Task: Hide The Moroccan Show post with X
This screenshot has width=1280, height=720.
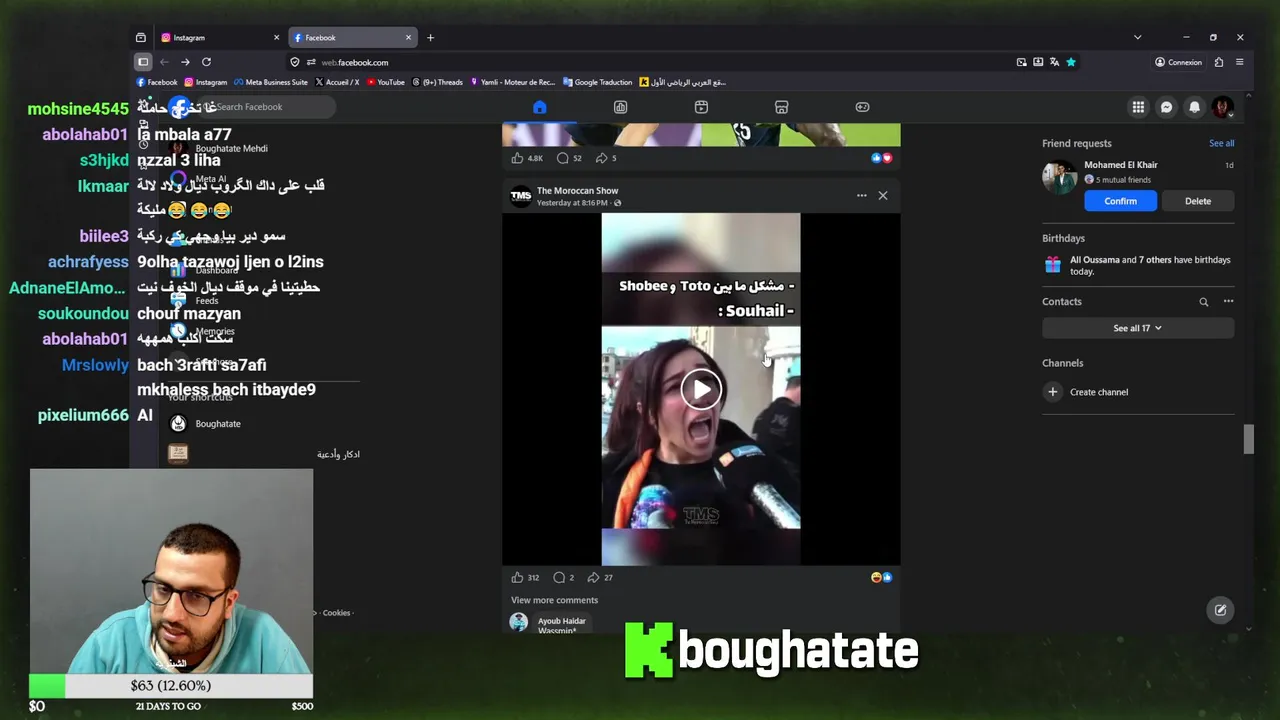Action: coord(883,196)
